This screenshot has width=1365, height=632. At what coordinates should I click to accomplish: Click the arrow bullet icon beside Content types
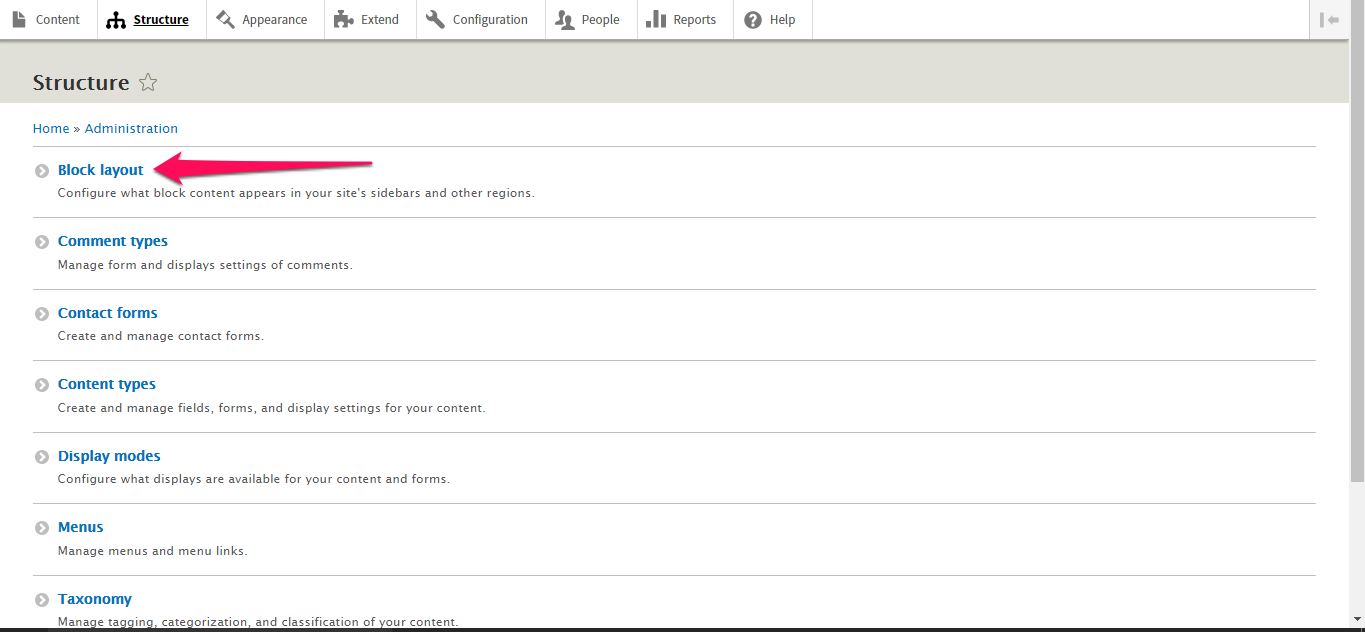[42, 385]
